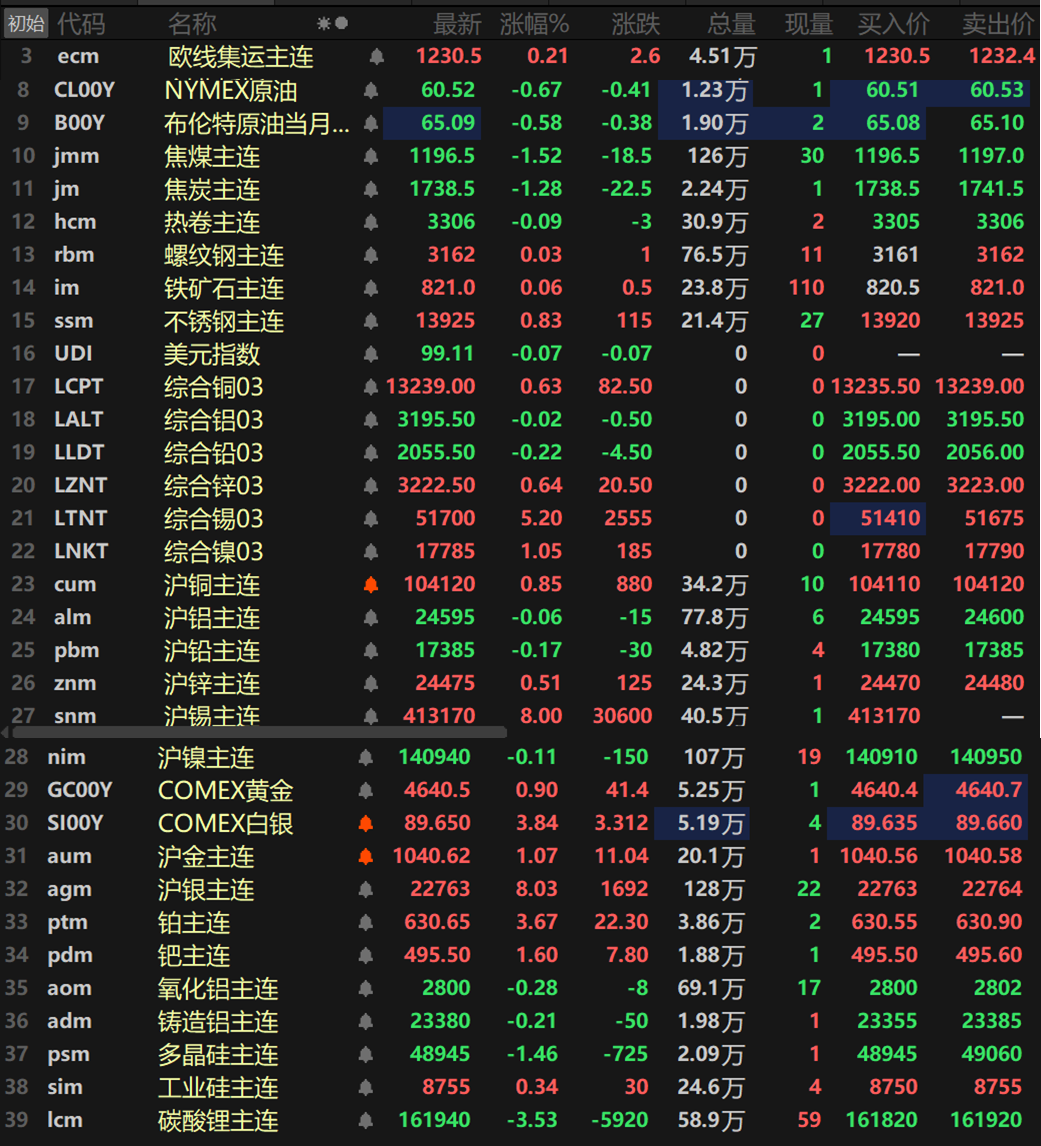Viewport: 1041px width, 1146px height.
Task: Disable the orange alert bell for COMEX白银
Action: tap(365, 824)
